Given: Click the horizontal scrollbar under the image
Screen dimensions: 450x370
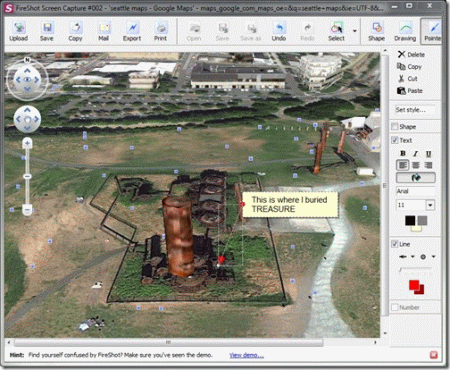Looking at the screenshot, I should click(x=168, y=342).
